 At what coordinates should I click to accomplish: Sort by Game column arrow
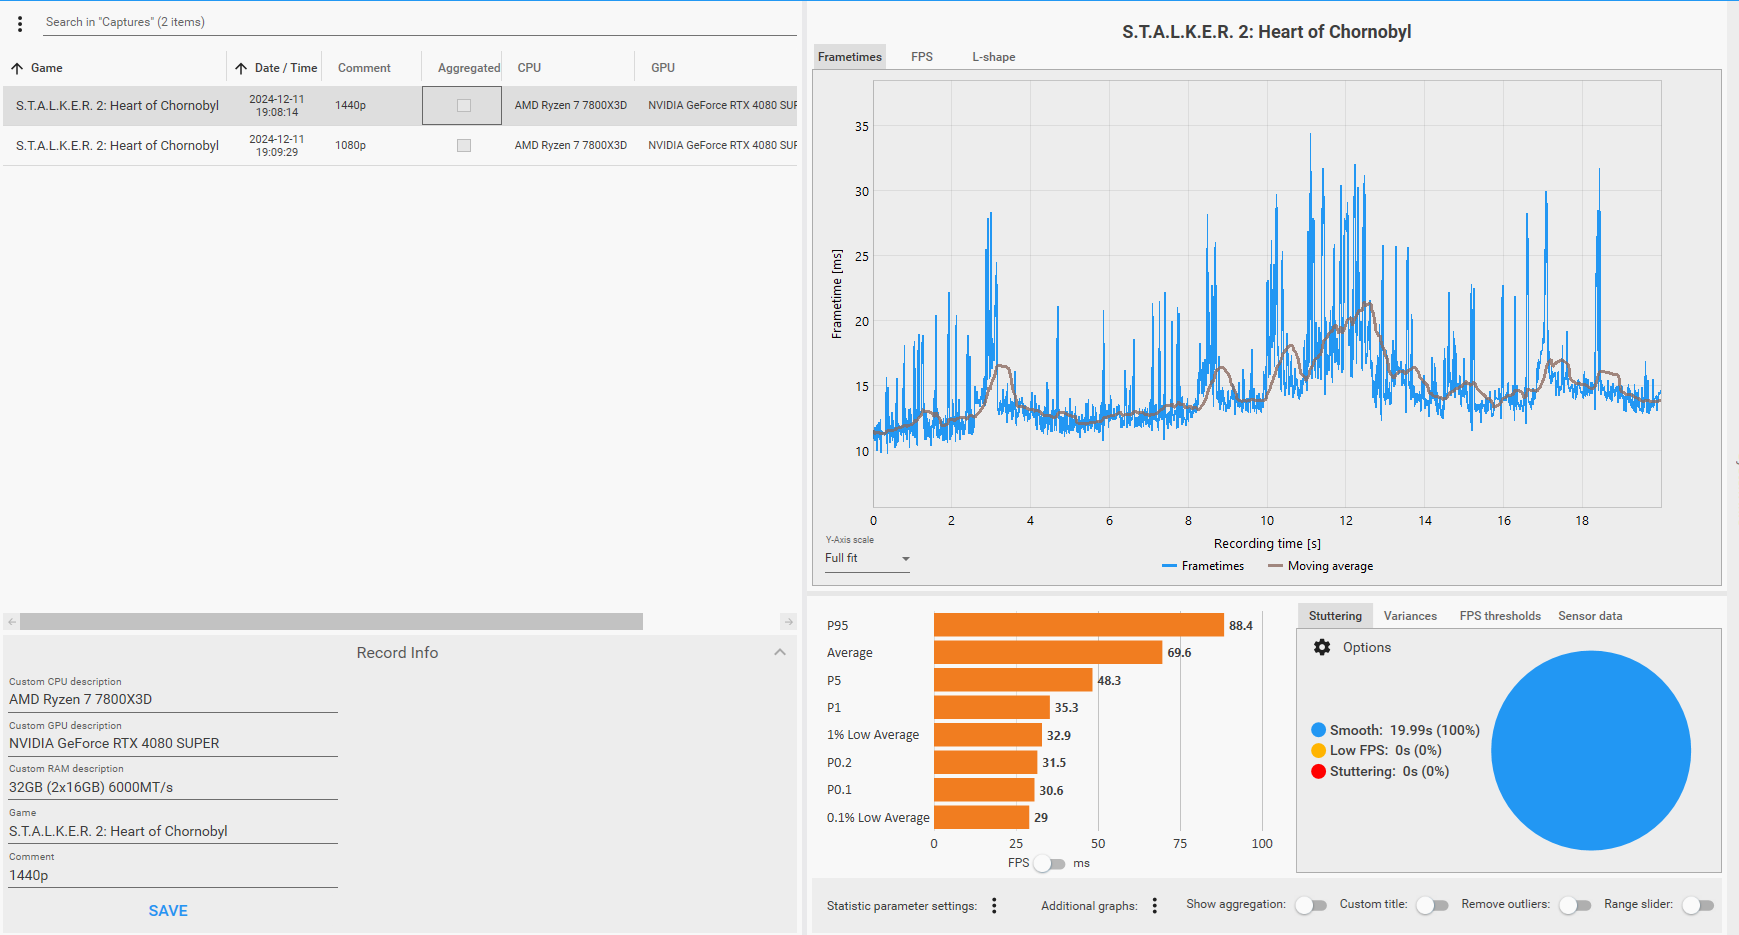pyautogui.click(x=17, y=68)
